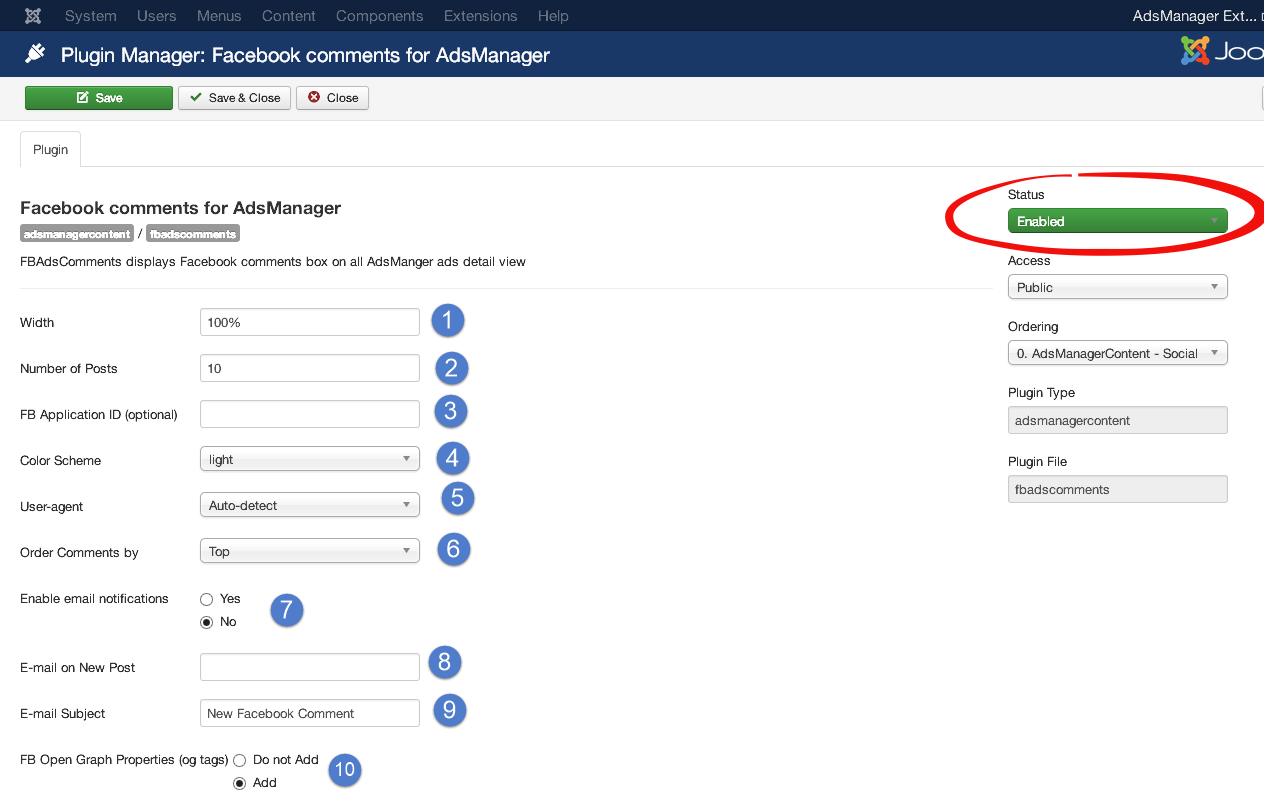Click Save & Close button

click(x=235, y=98)
